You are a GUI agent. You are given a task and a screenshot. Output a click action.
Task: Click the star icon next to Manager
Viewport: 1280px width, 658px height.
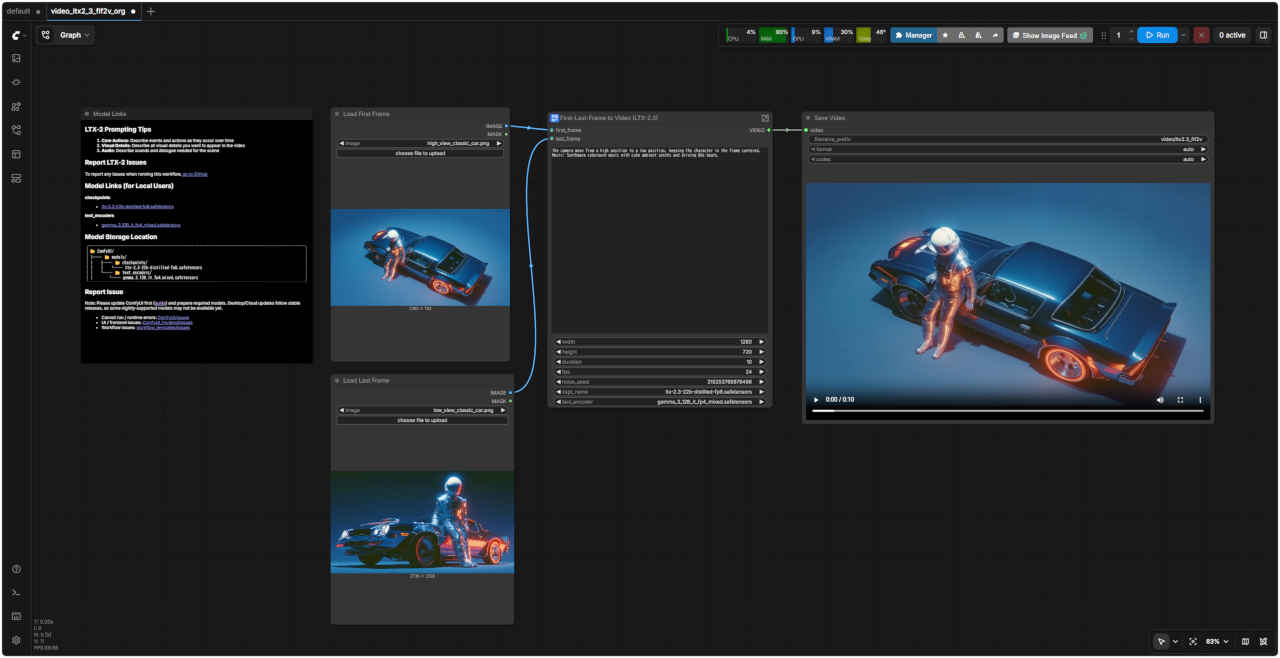click(946, 35)
